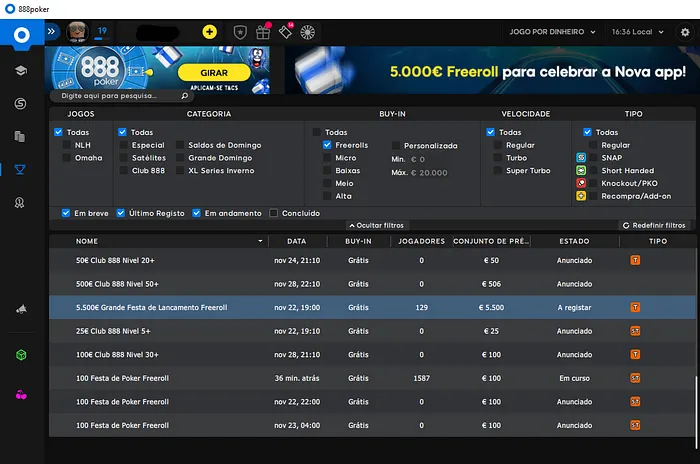Collapse filters with Ocultar filtros
Screen dimensions: 700x464
pos(376,226)
